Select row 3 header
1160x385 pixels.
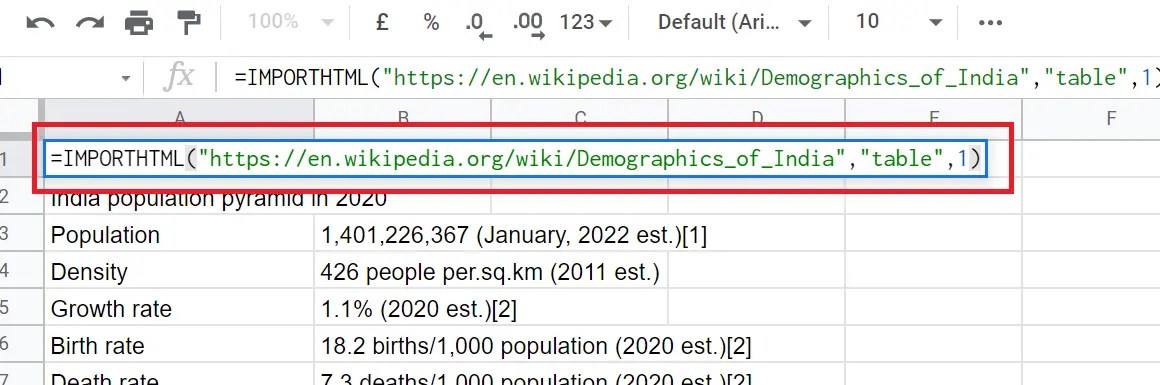(x=21, y=235)
